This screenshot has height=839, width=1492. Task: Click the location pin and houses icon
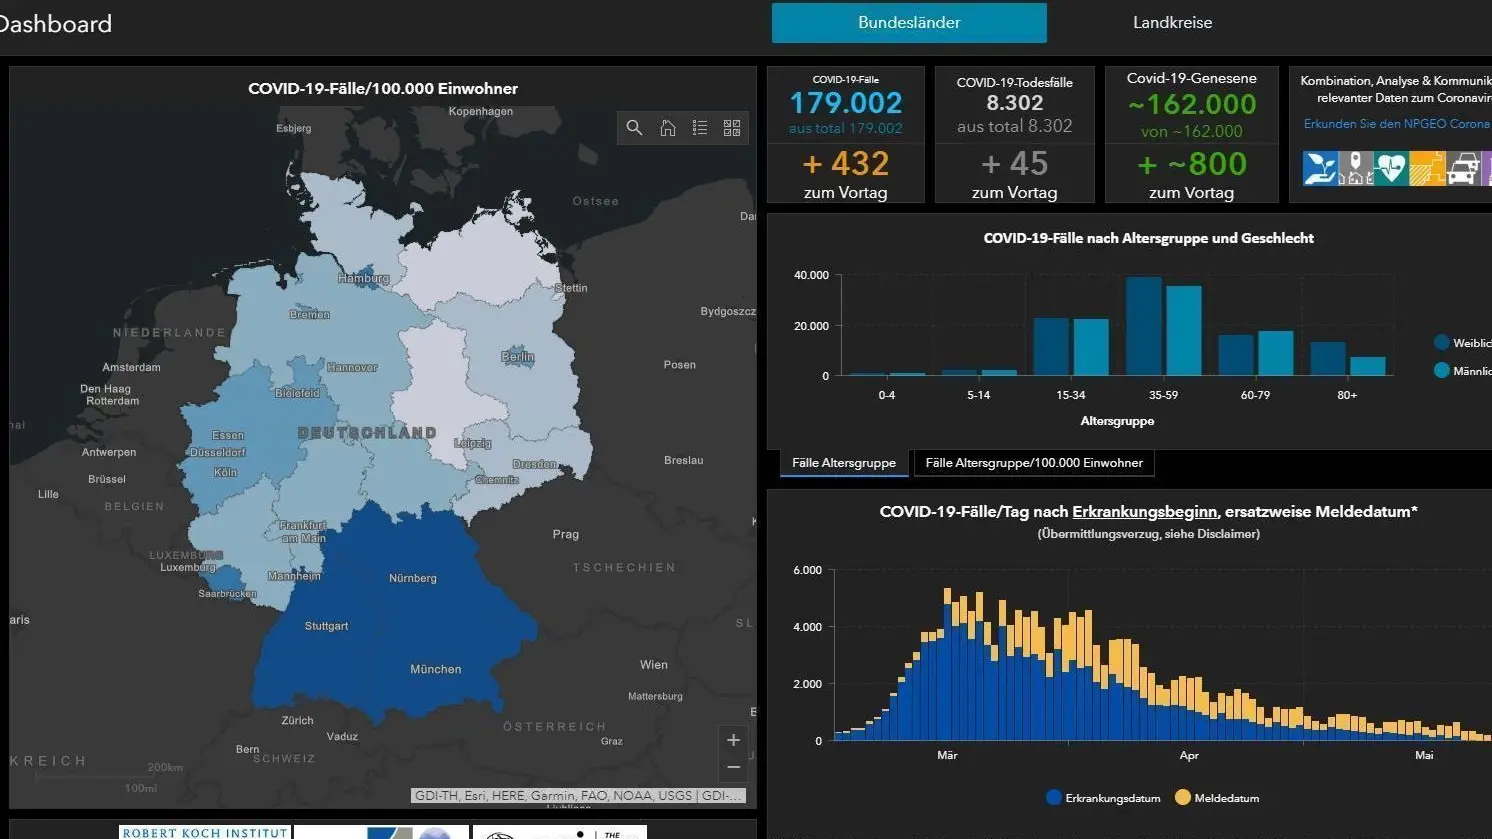[x=1355, y=168]
